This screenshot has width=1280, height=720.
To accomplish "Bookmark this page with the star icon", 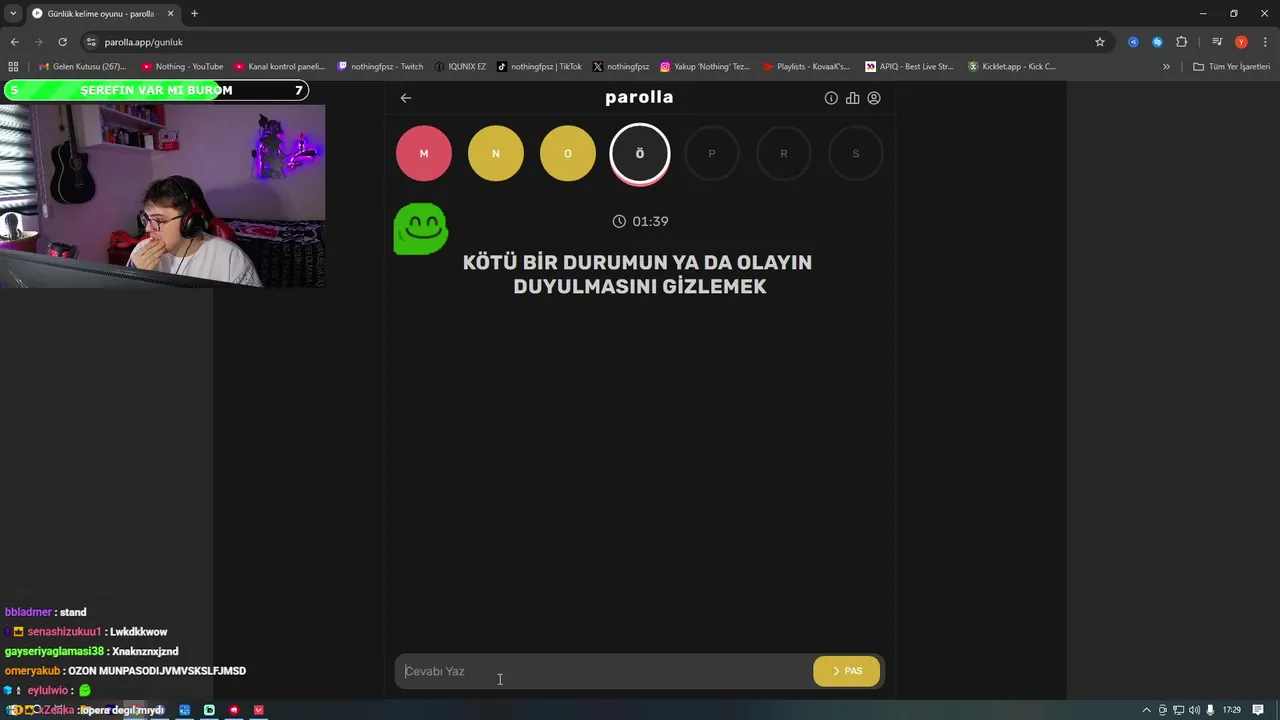I will (x=1100, y=42).
